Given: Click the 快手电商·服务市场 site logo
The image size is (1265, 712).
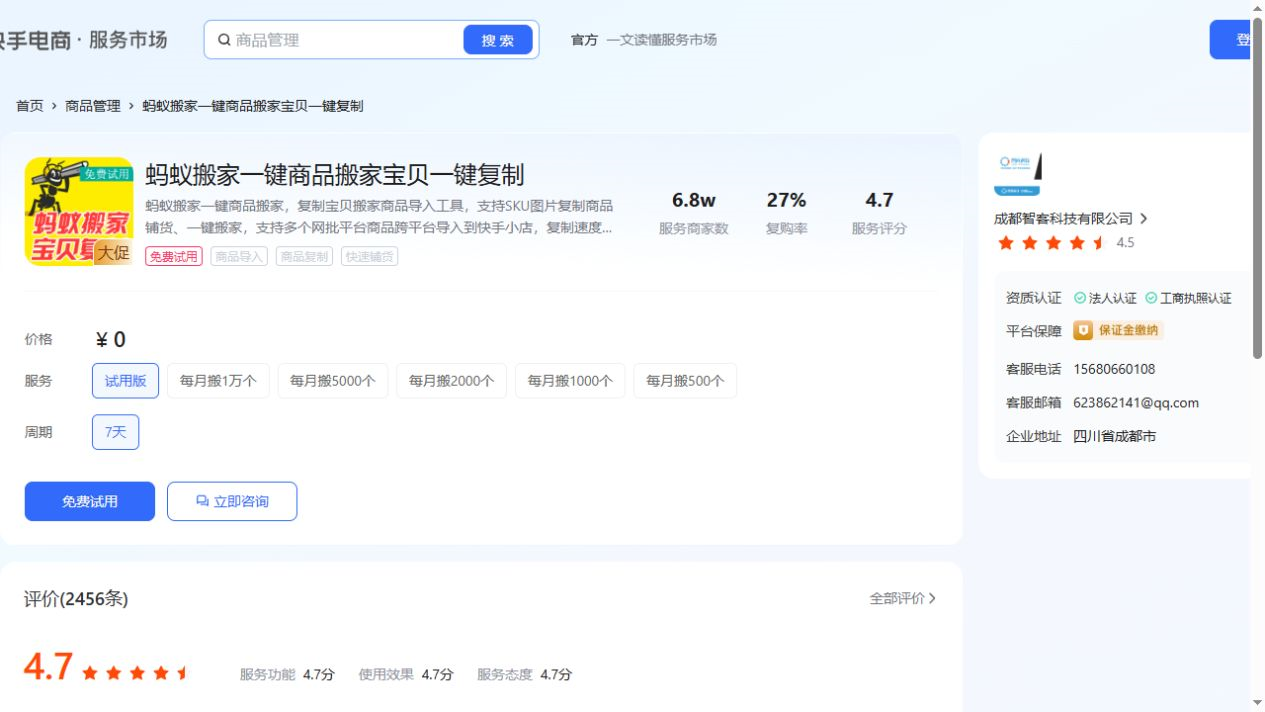Looking at the screenshot, I should click(84, 40).
